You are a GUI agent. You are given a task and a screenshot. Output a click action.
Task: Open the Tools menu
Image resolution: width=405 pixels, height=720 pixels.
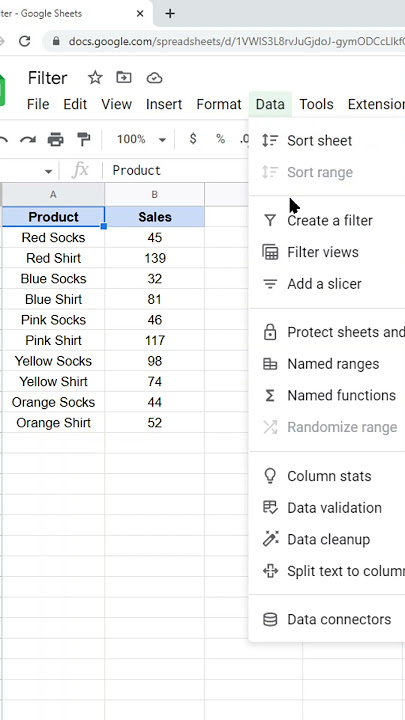(316, 104)
